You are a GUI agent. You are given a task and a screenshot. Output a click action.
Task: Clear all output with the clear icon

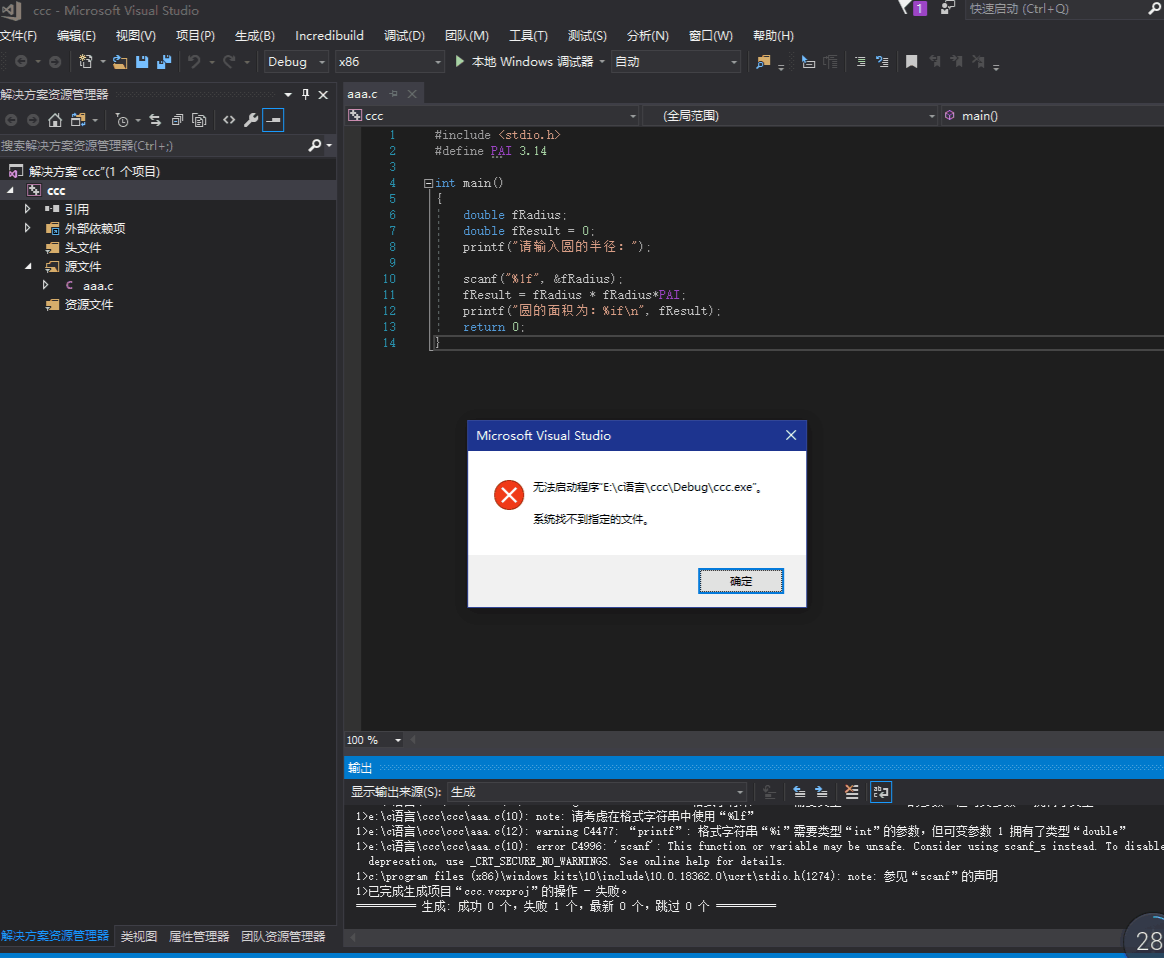851,792
